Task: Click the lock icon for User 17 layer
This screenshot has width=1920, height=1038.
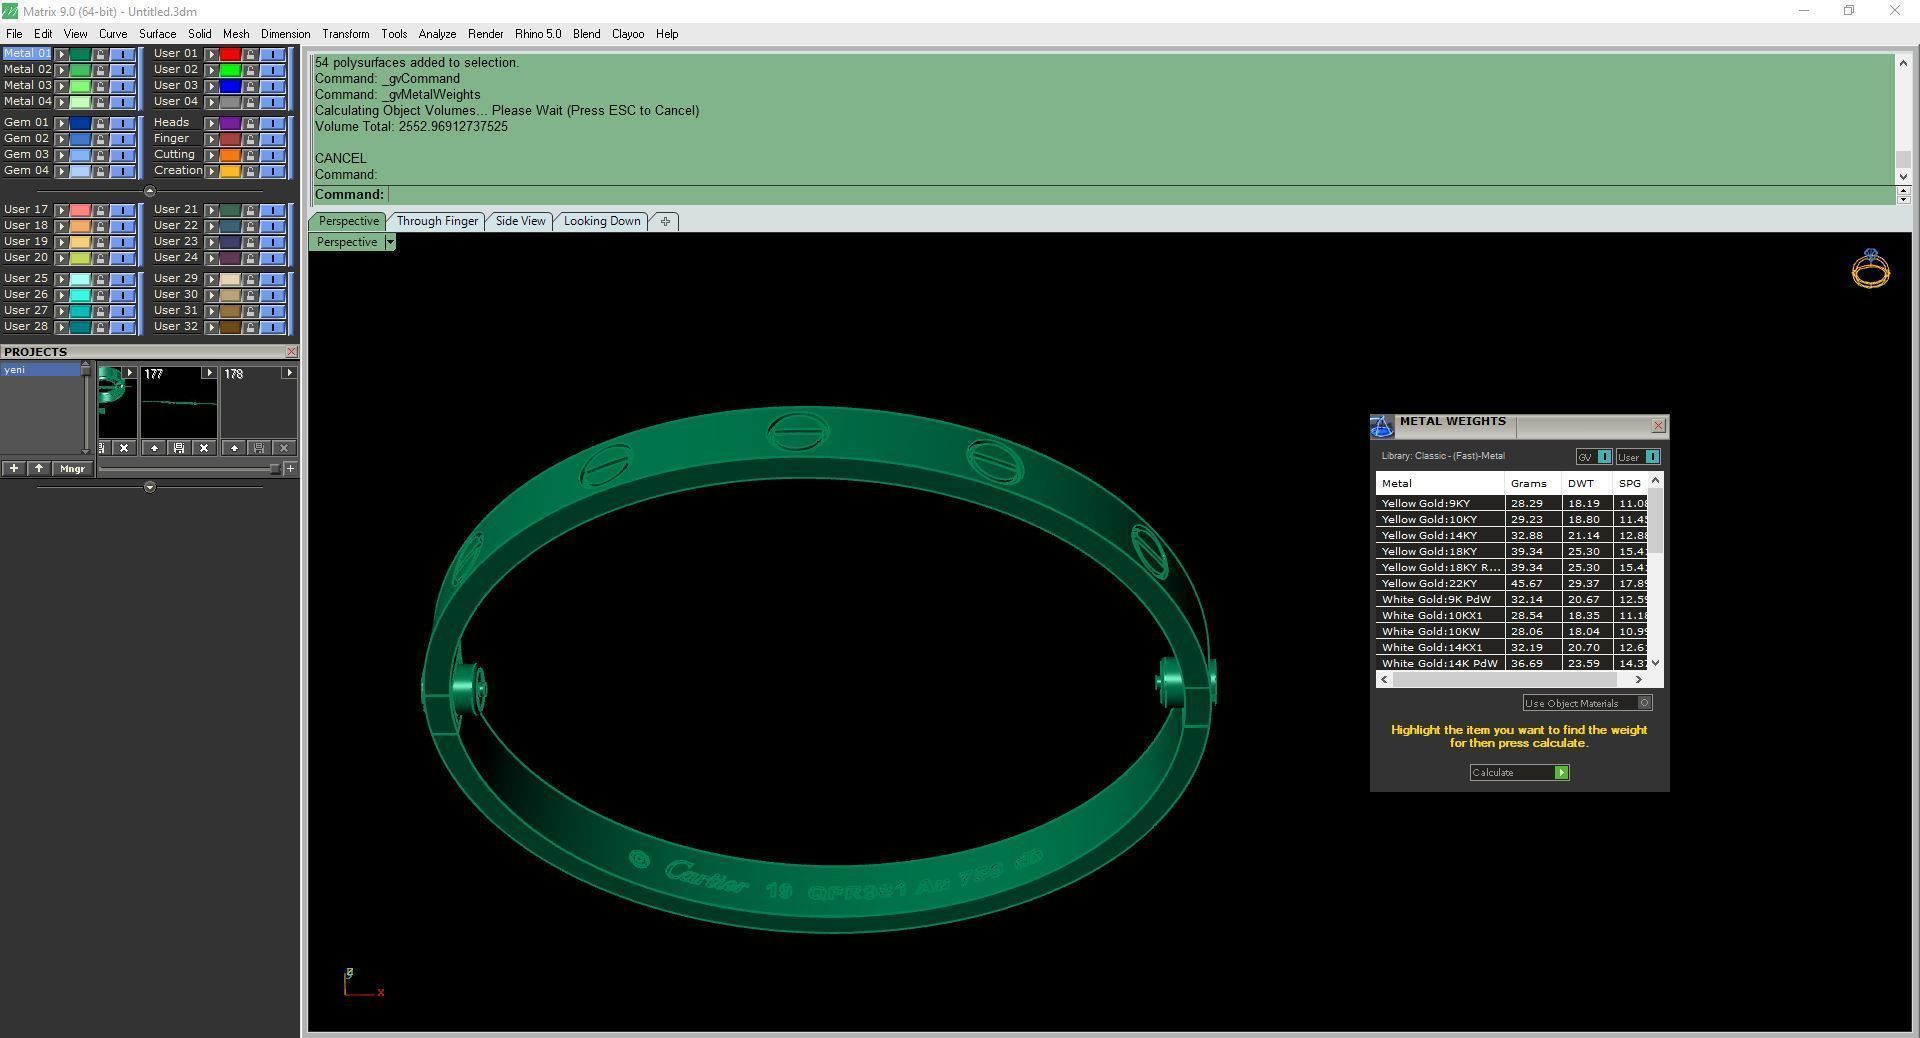Action: tap(100, 210)
